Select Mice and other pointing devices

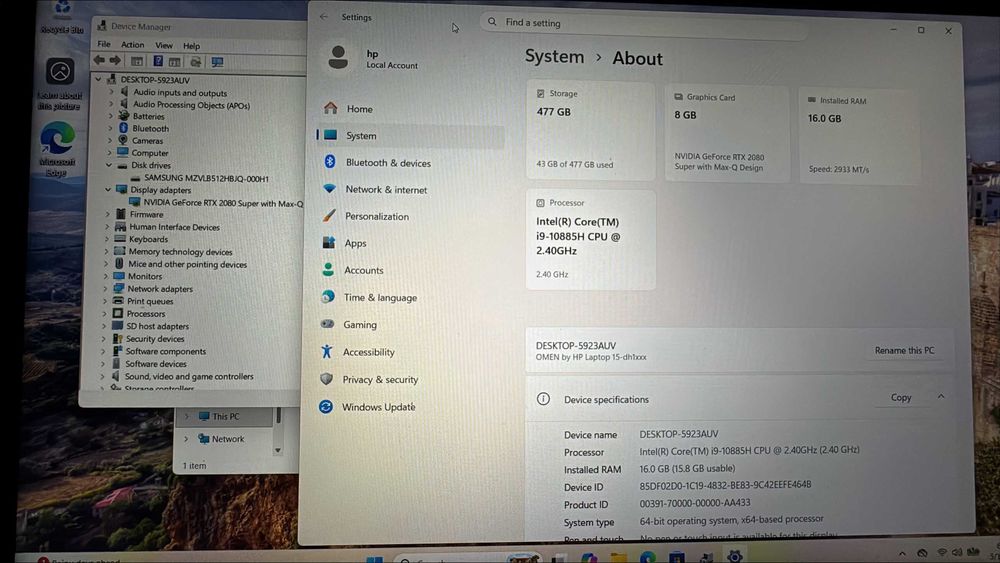point(187,264)
